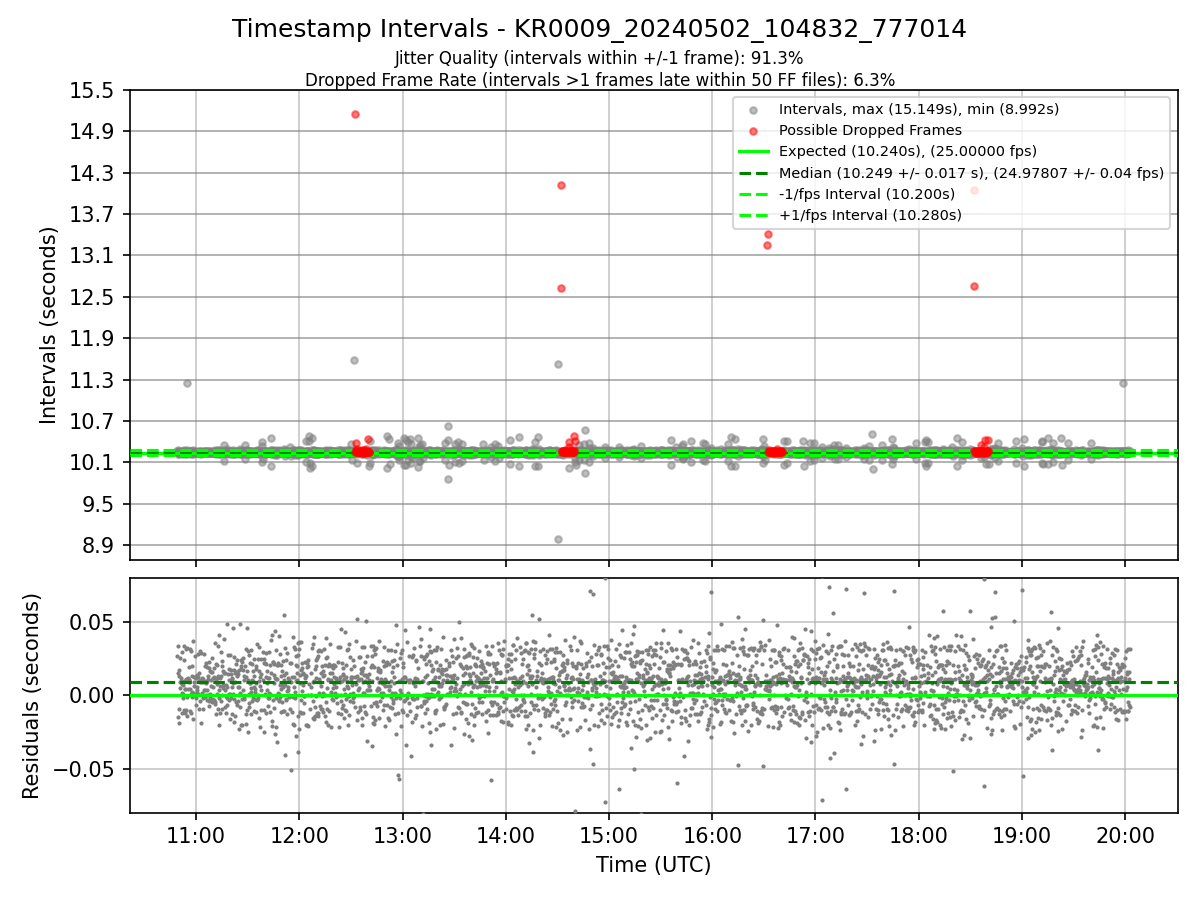Click legend entry 'Expected (10.240s), (25.00000 fps)'

coord(907,151)
